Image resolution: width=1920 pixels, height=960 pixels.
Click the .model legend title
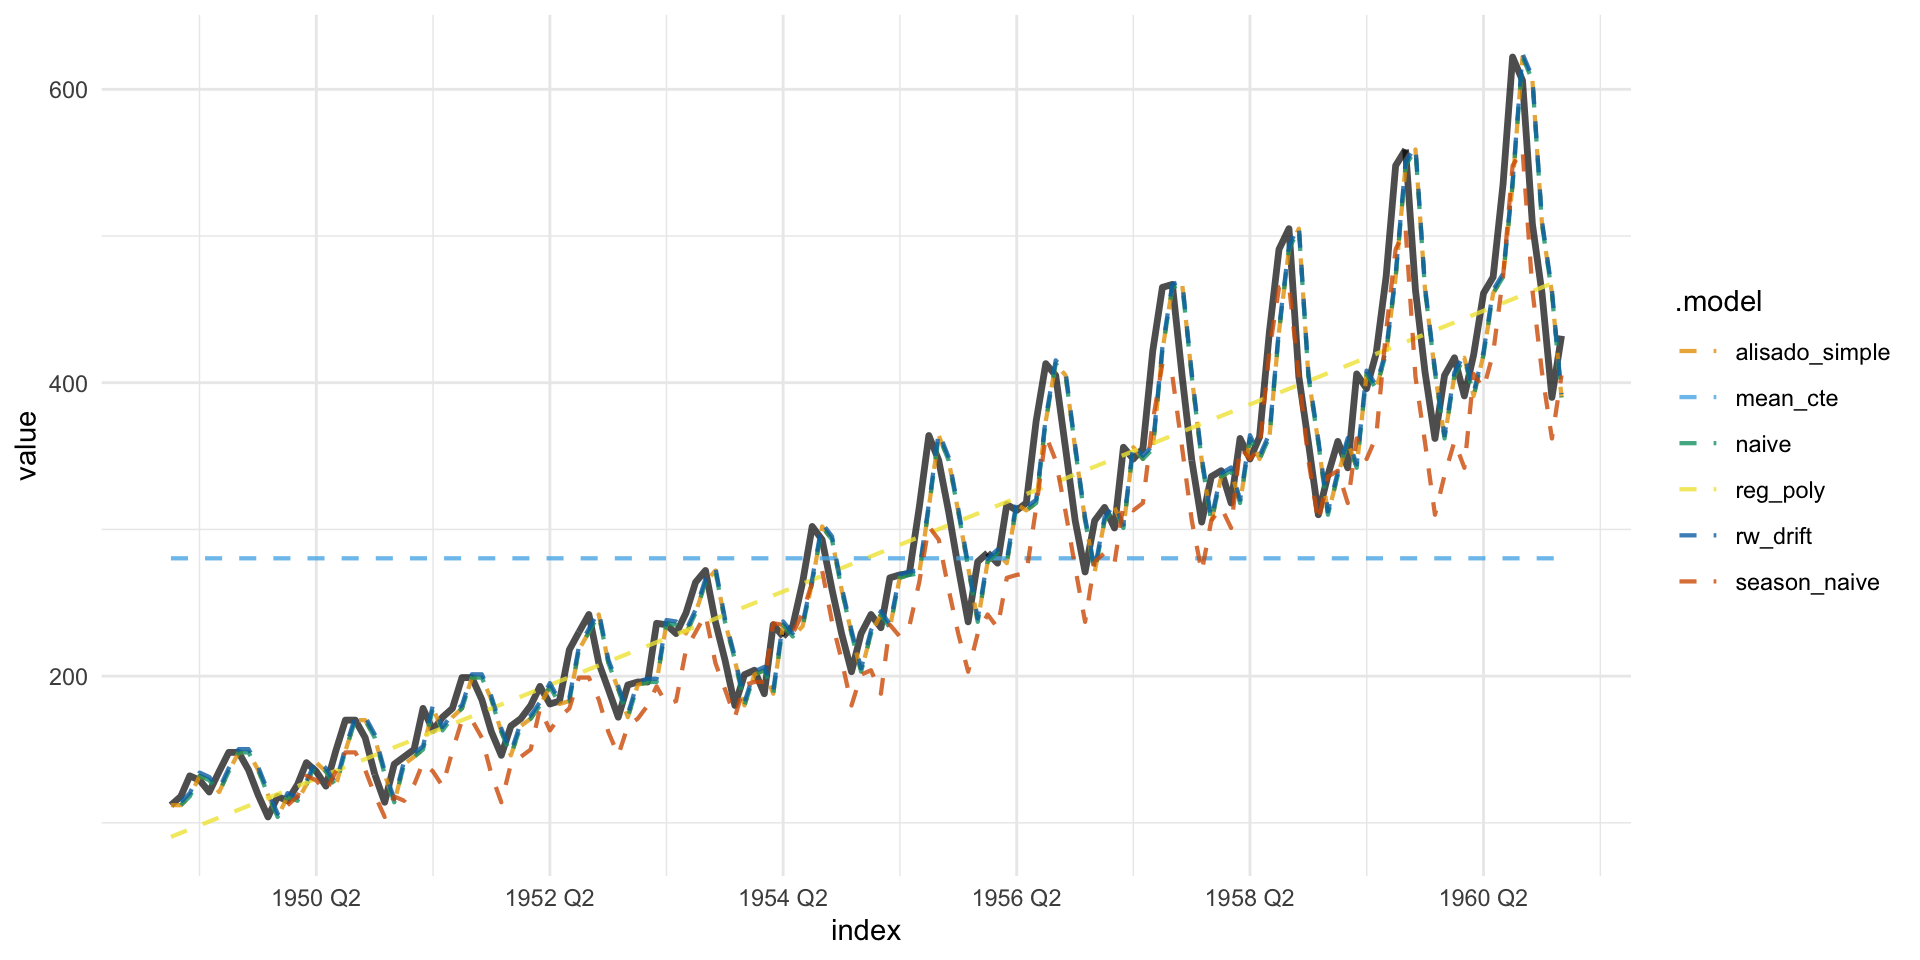tap(1718, 302)
